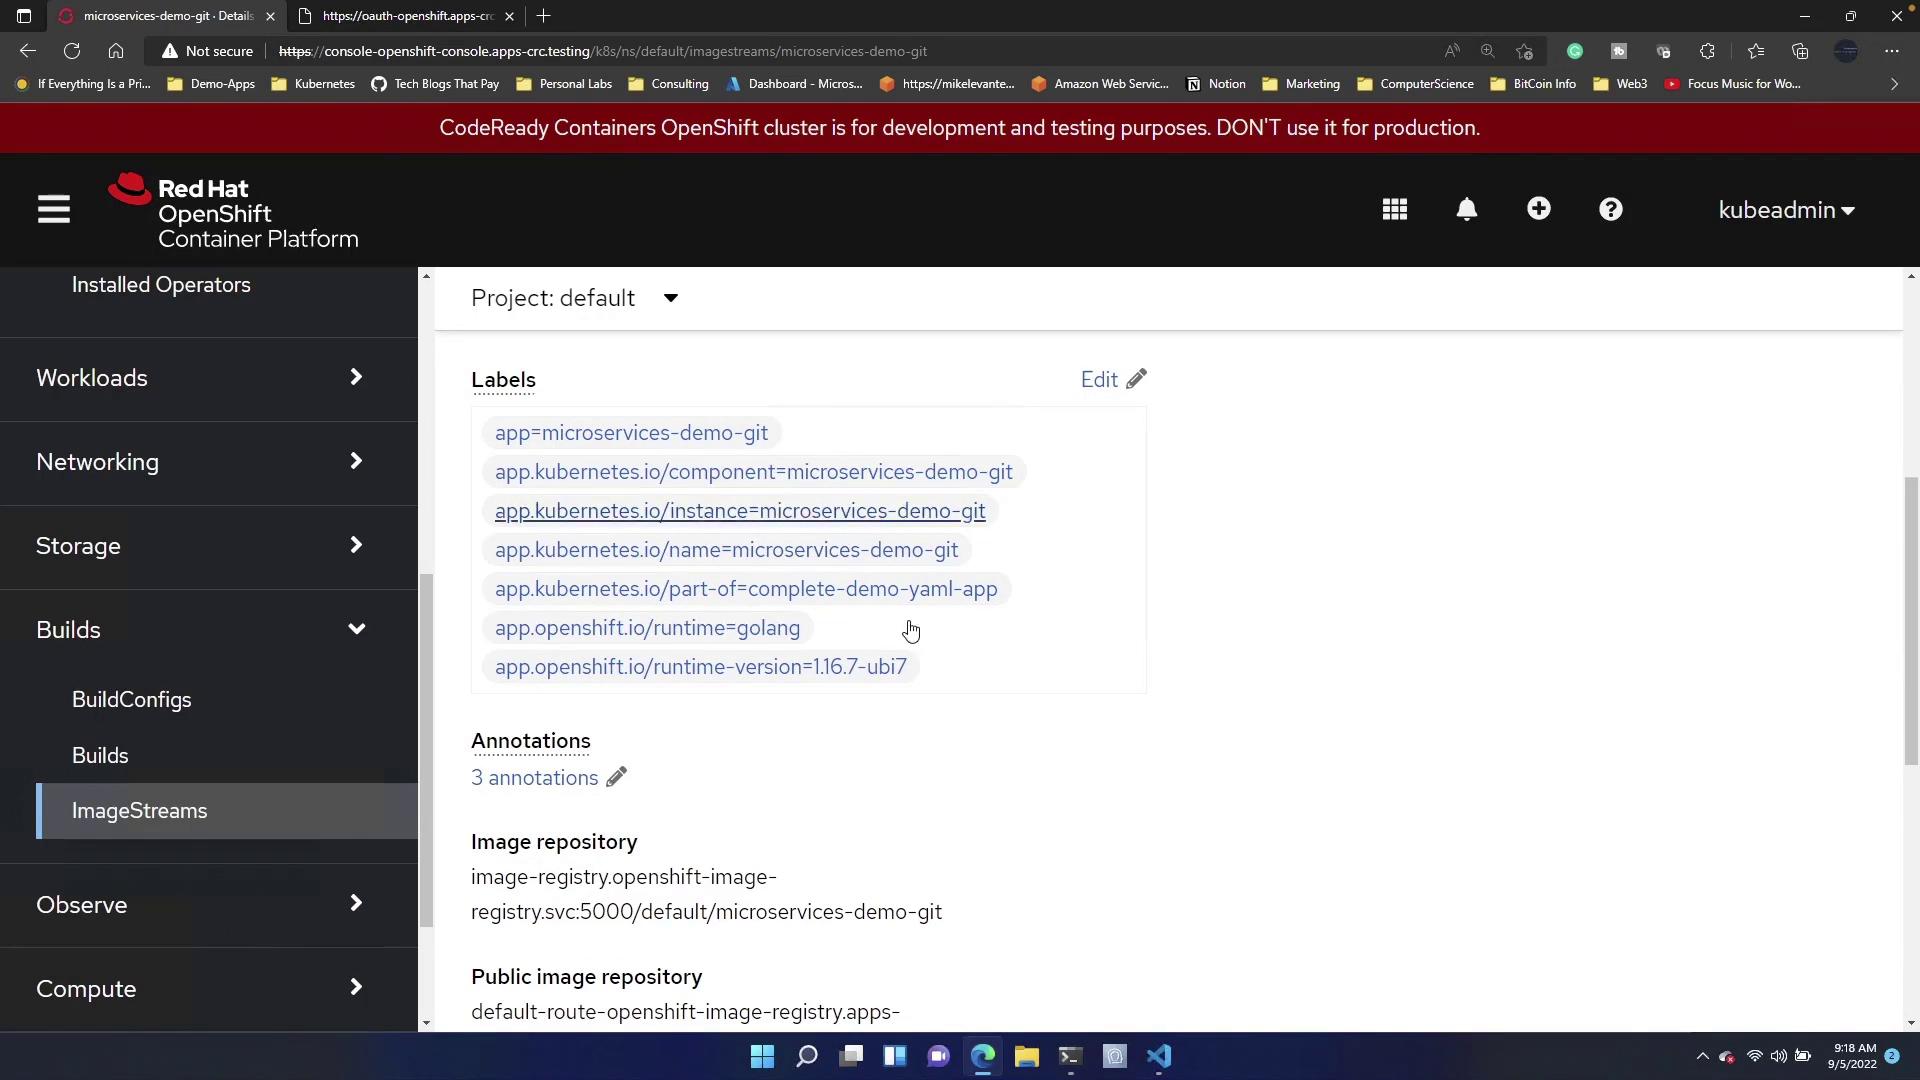Open the Project: default dropdown

coord(575,298)
